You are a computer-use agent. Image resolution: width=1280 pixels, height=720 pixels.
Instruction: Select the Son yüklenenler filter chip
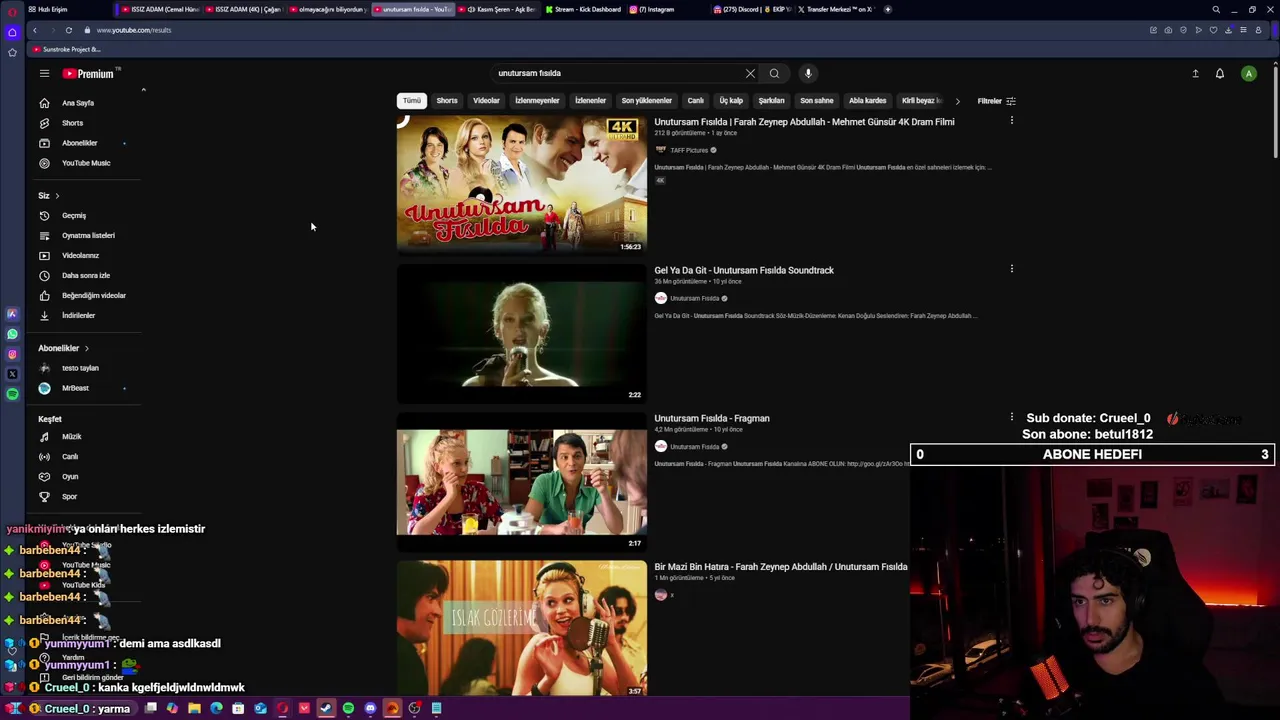pyautogui.click(x=646, y=101)
